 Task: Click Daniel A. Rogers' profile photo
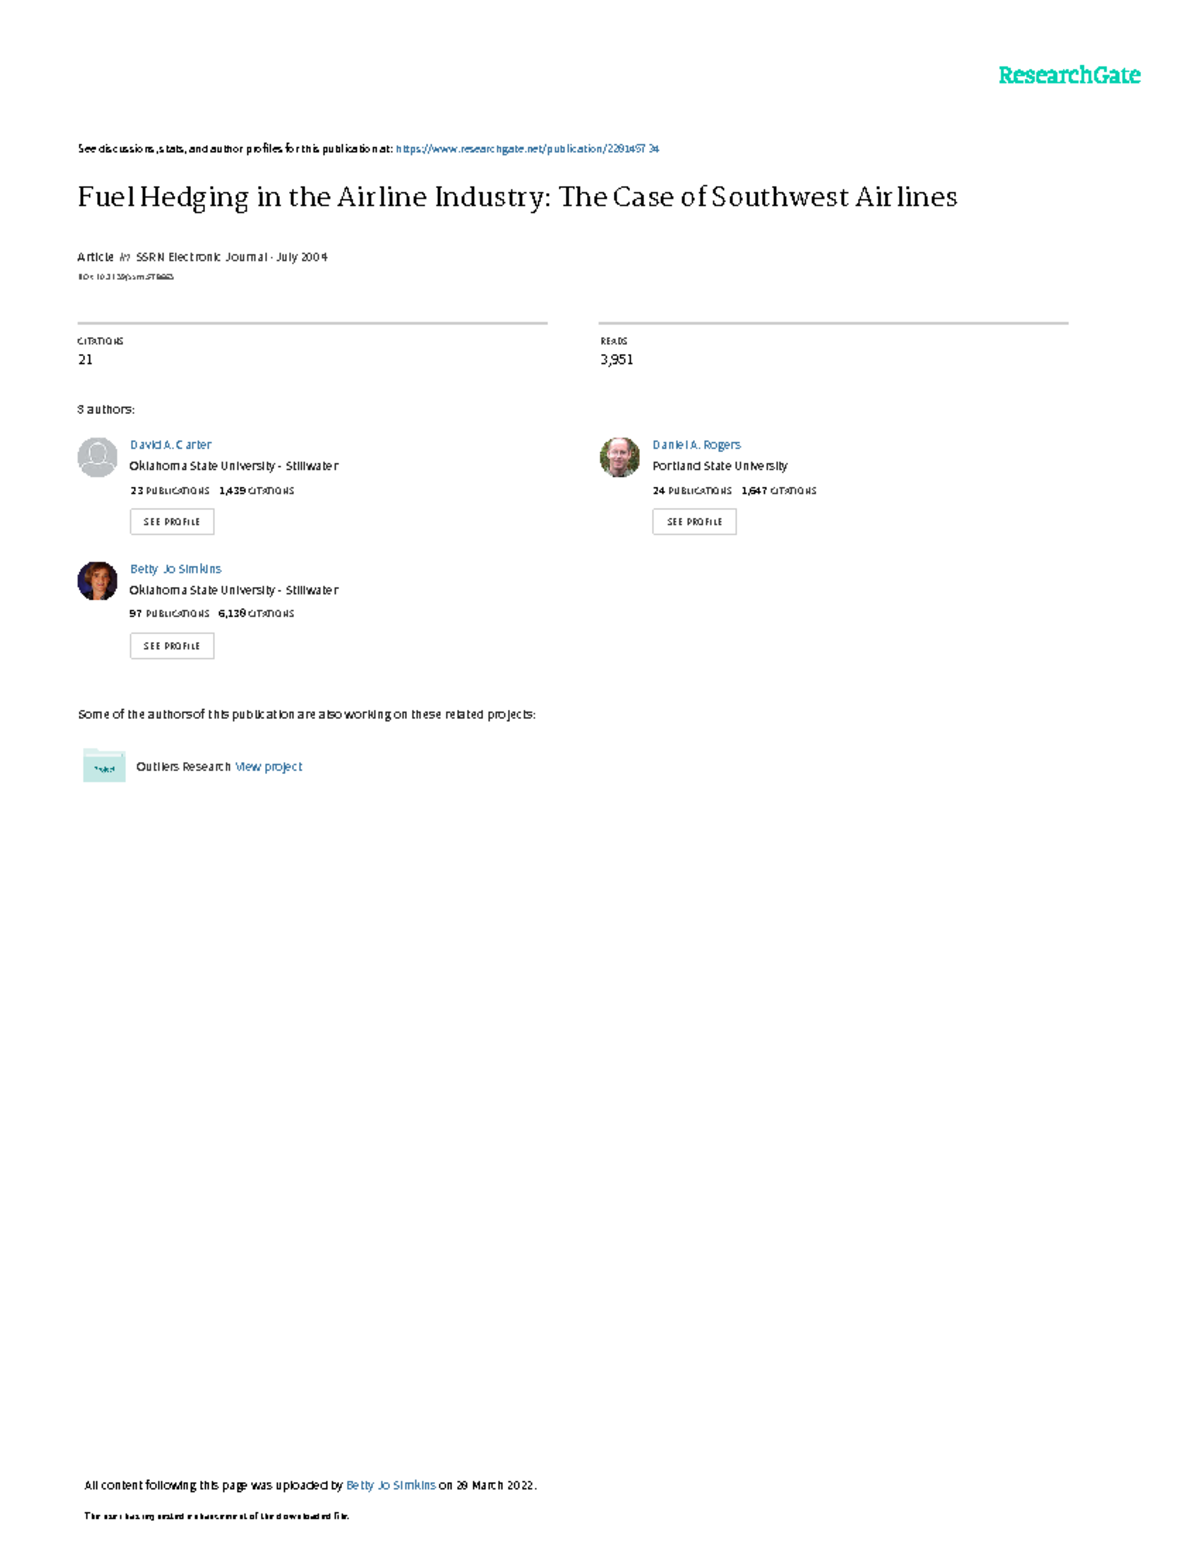[x=619, y=457]
